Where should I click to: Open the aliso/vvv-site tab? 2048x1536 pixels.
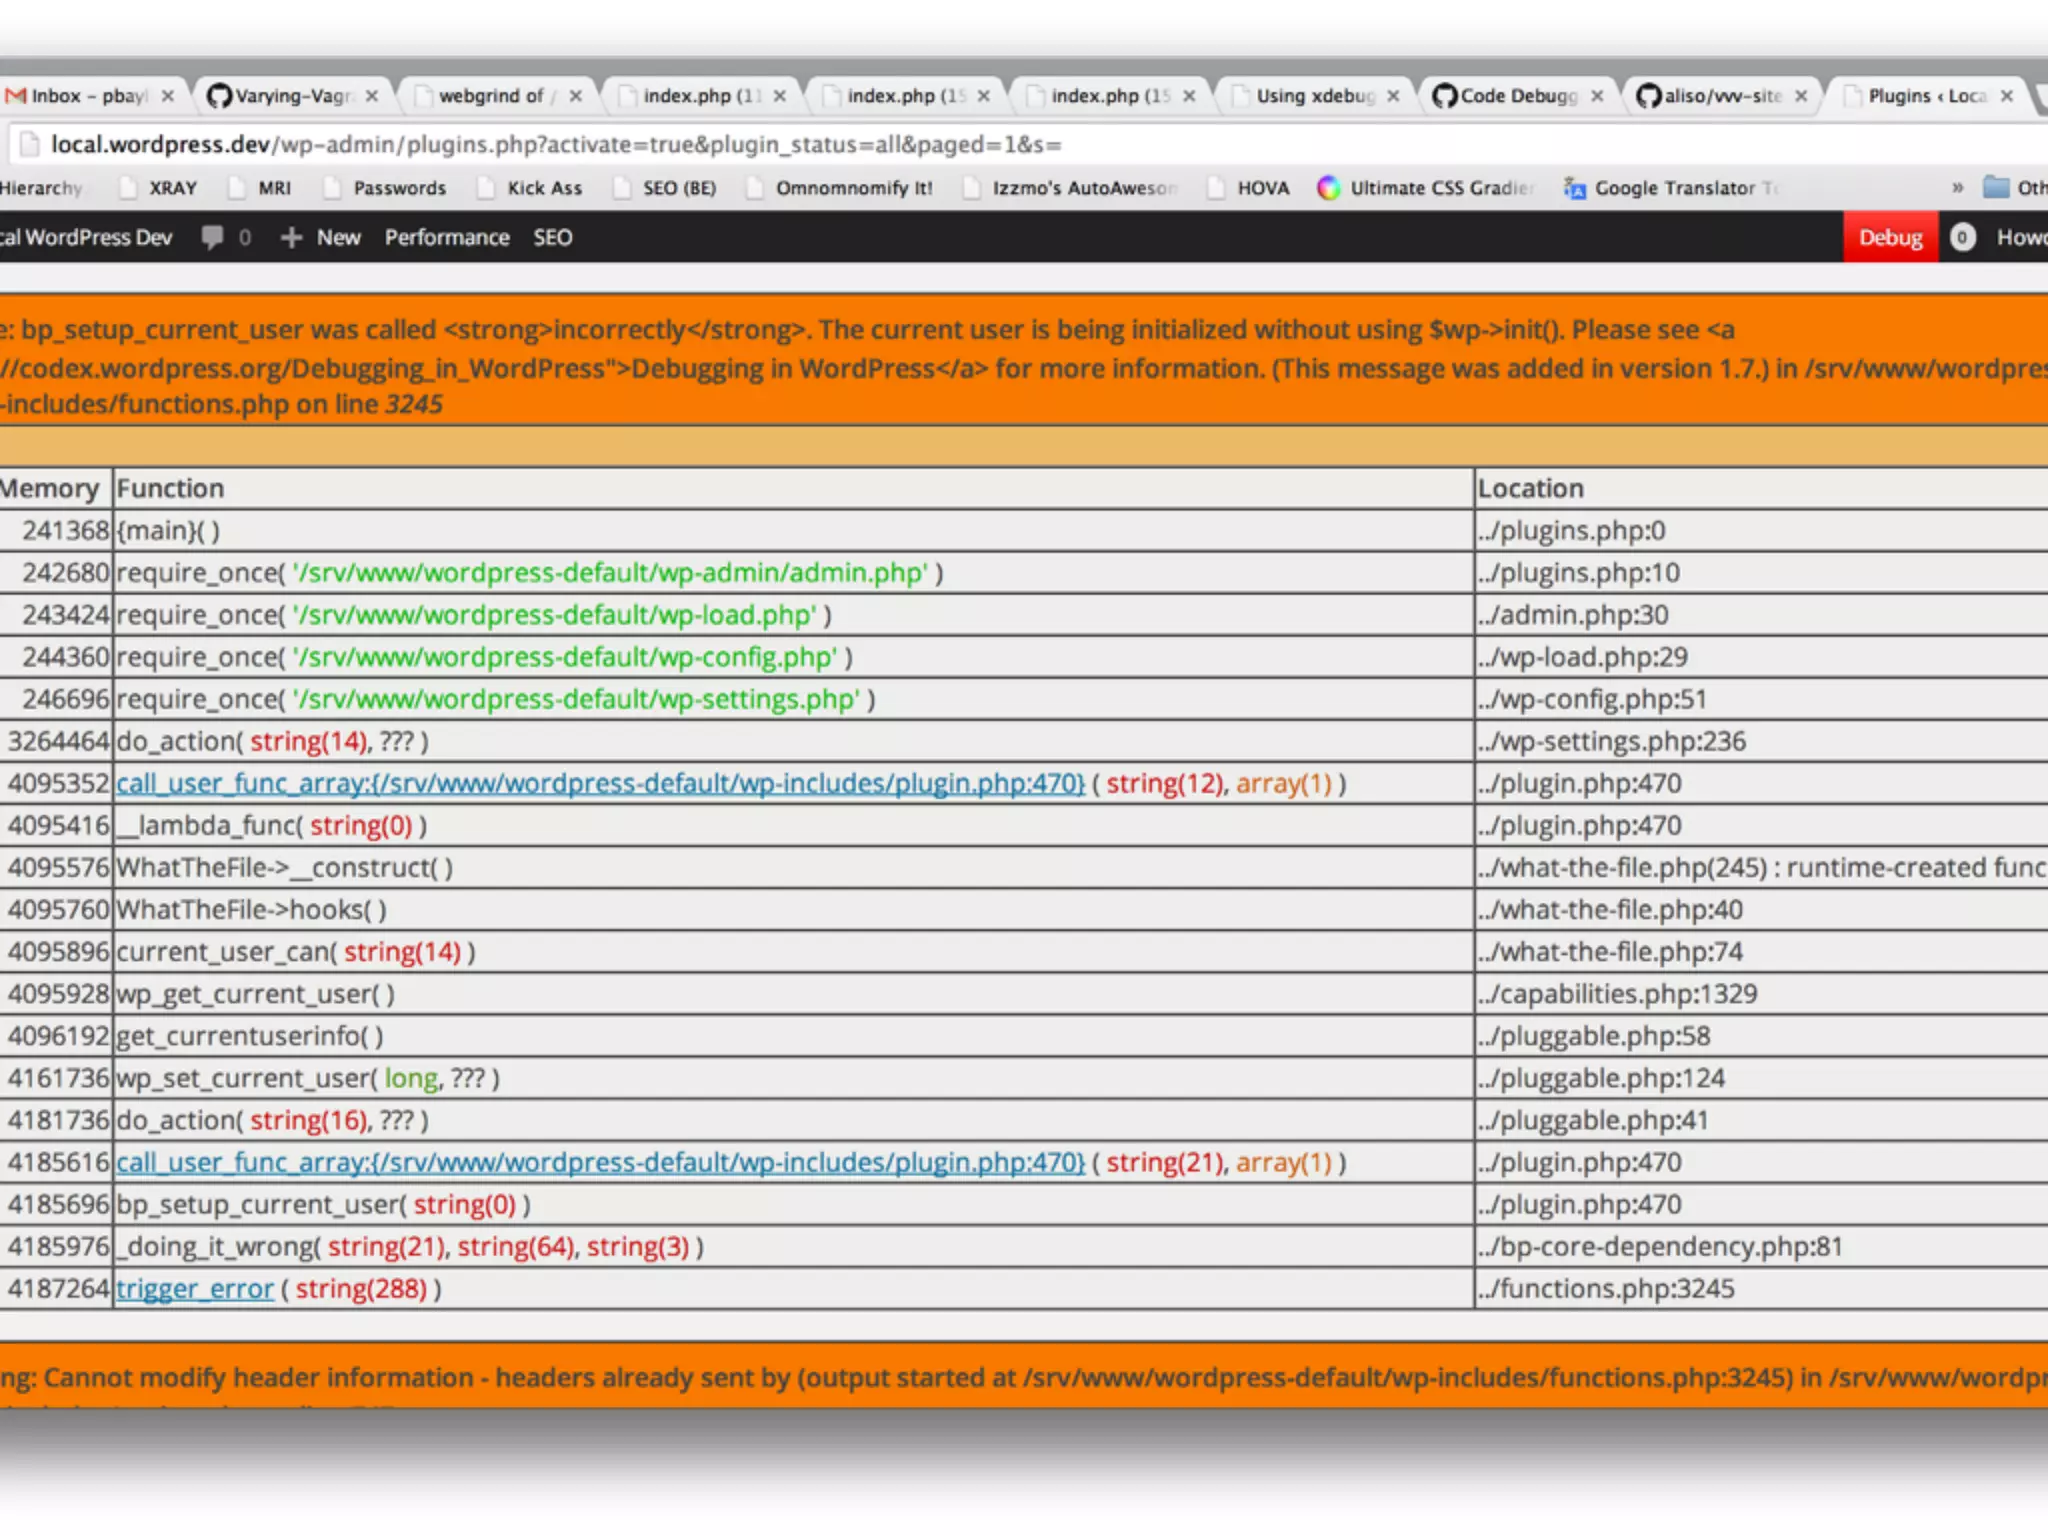point(1722,96)
